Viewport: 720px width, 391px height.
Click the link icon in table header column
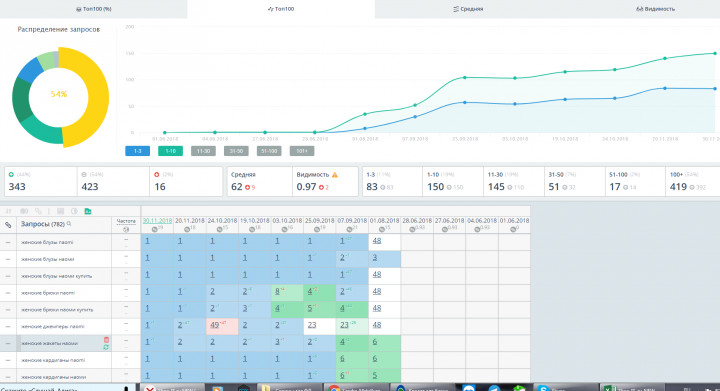tap(8, 225)
